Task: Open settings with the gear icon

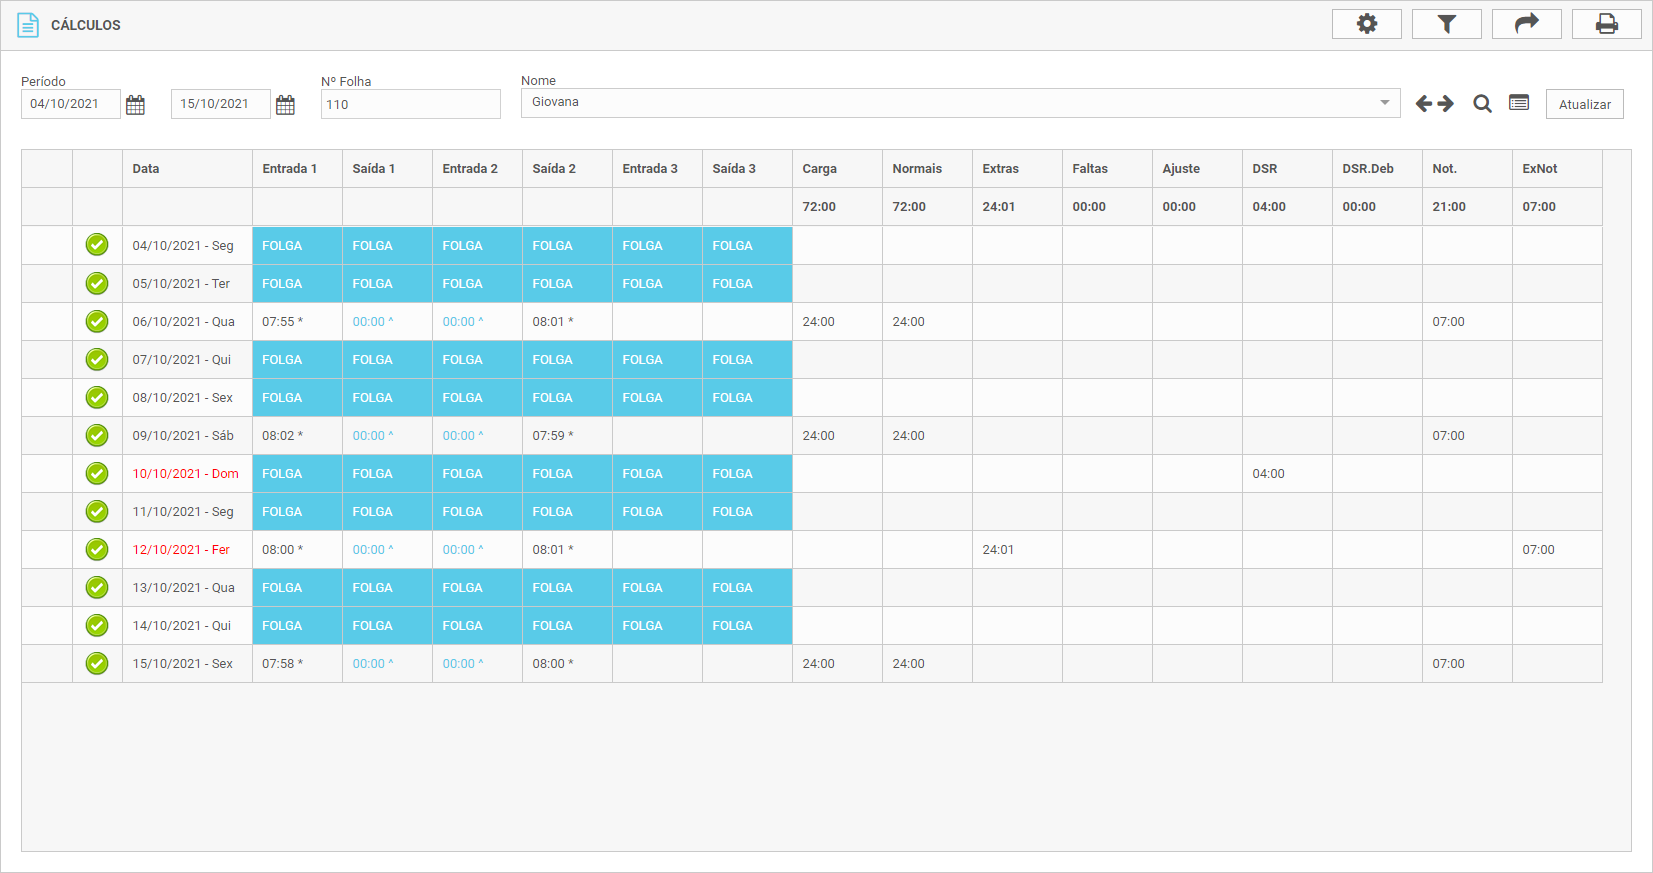Action: pyautogui.click(x=1366, y=24)
